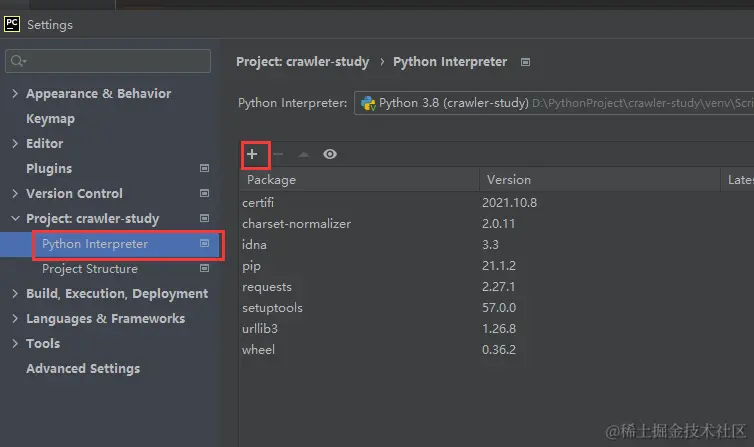Select the Tools tree item

[43, 343]
